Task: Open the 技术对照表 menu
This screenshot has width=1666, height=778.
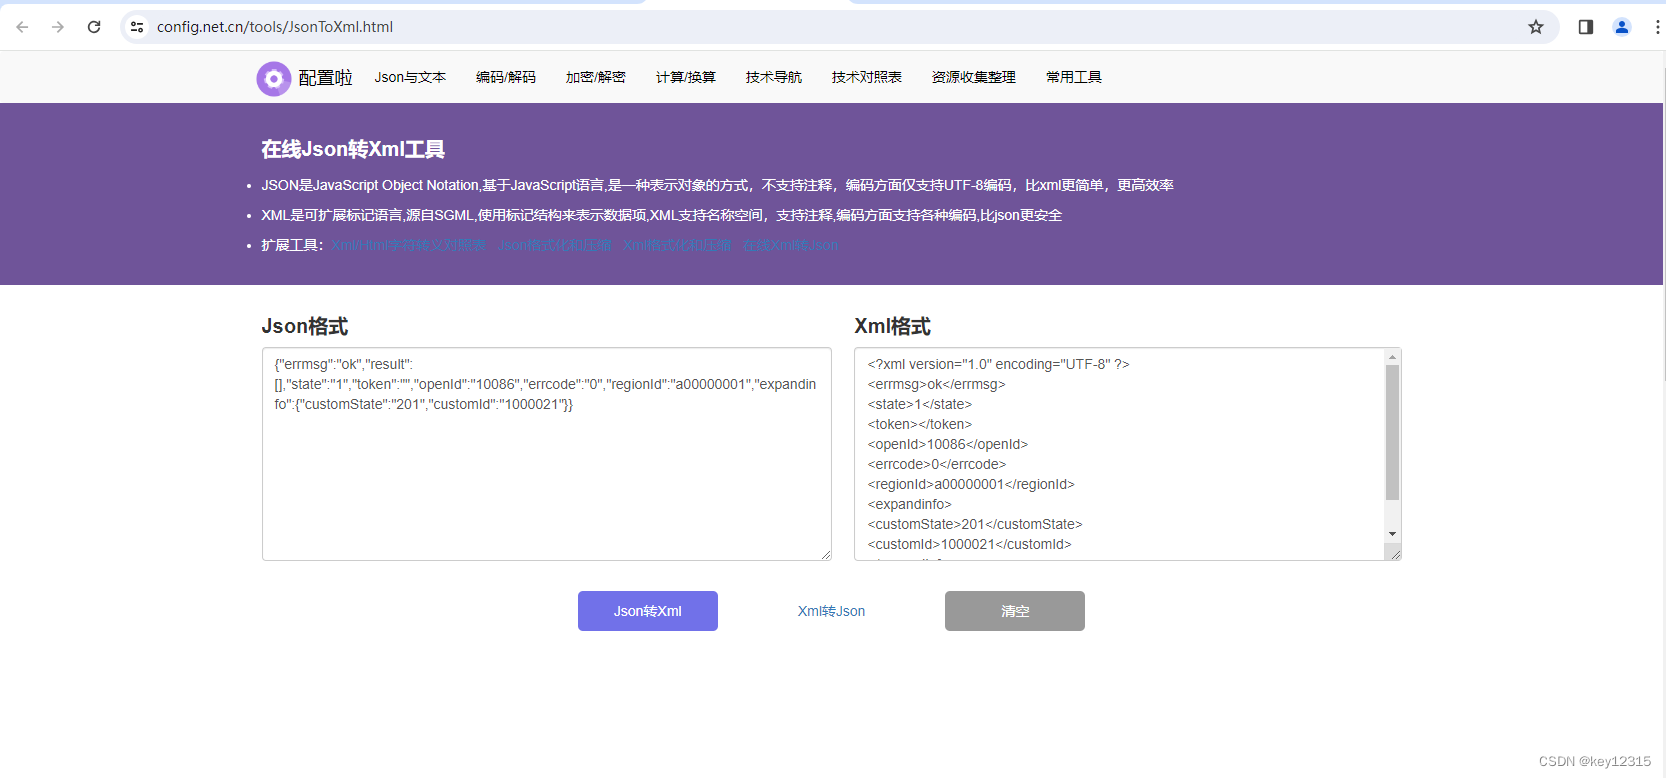Action: pos(867,77)
